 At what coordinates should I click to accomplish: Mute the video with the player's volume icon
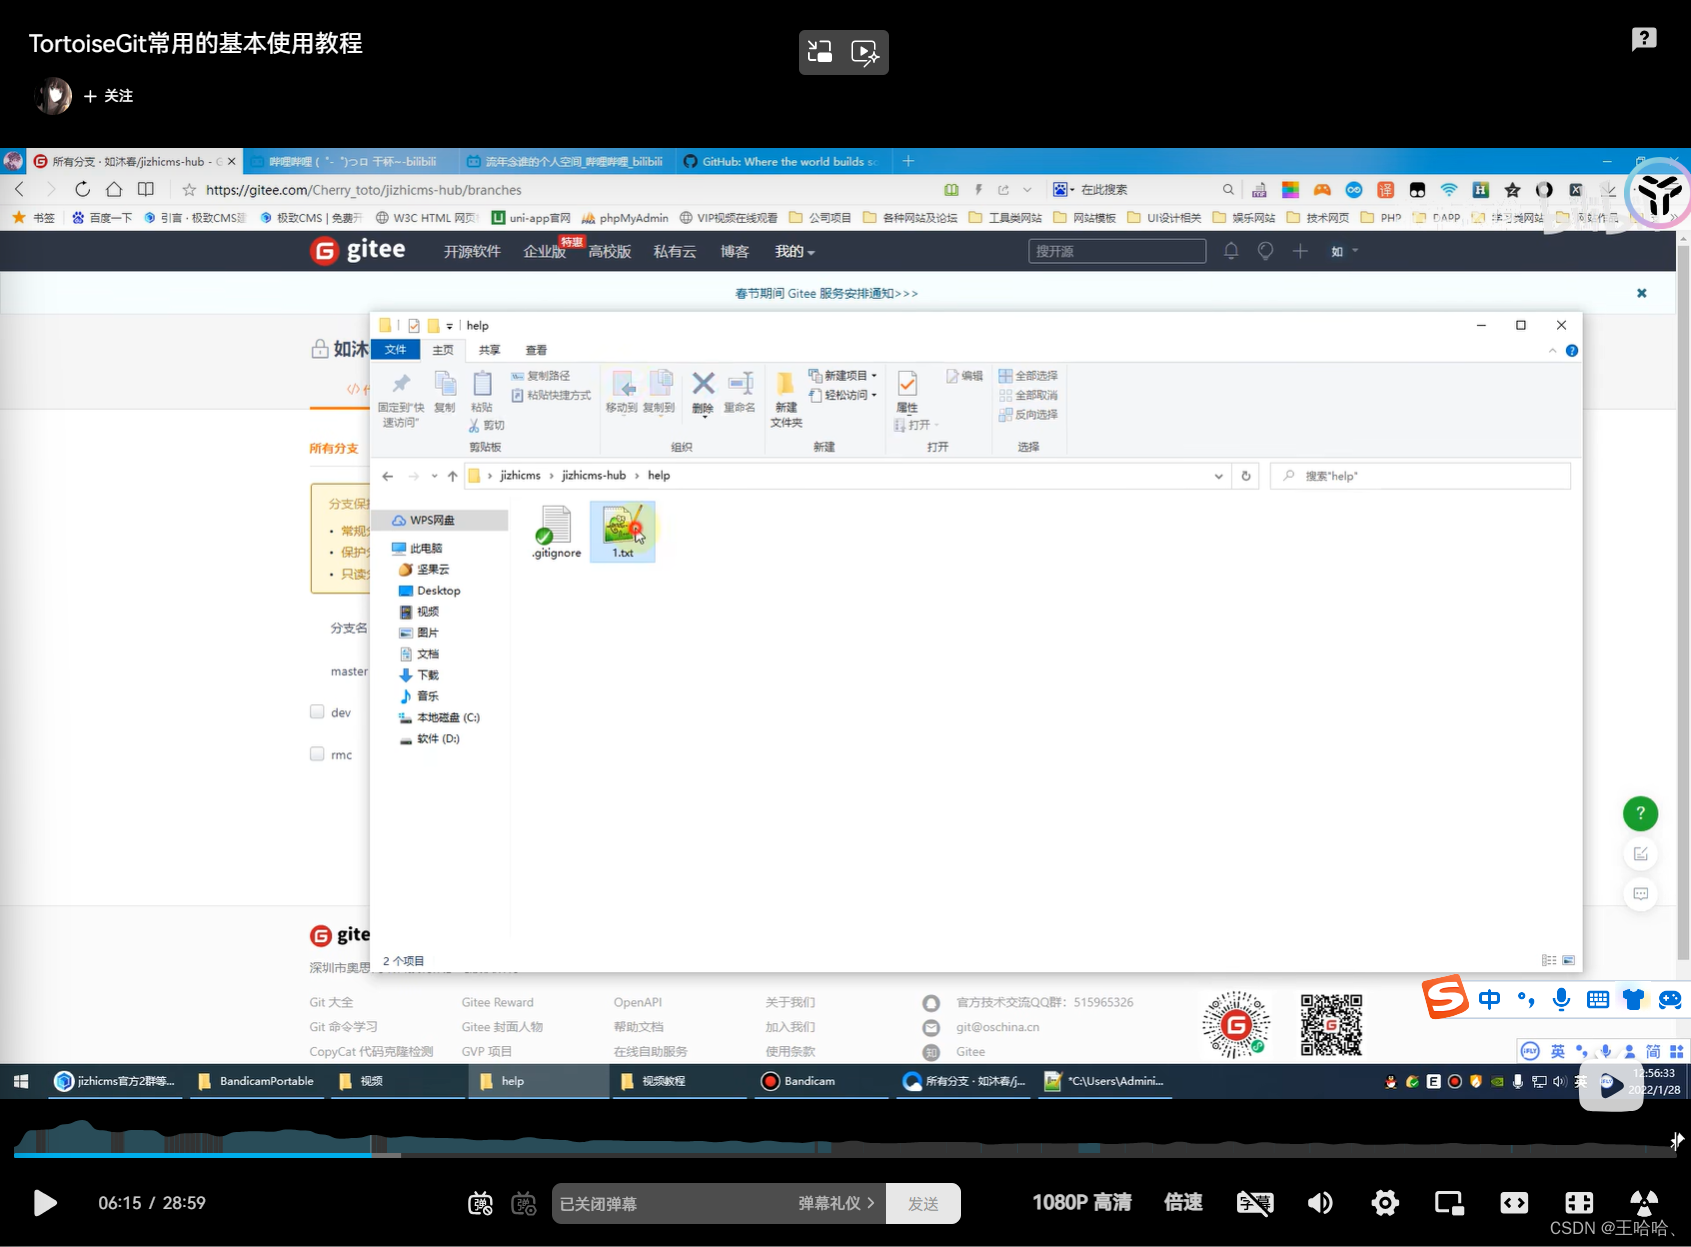(x=1320, y=1202)
